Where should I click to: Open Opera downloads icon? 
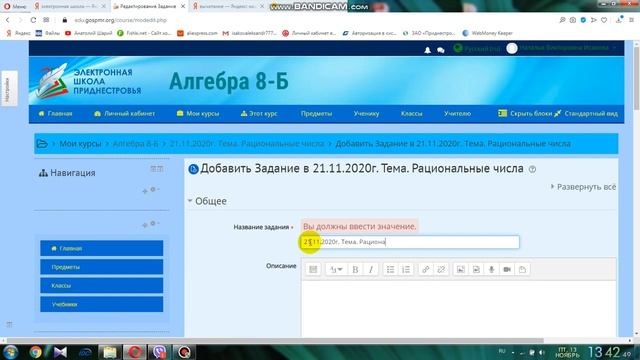point(619,20)
